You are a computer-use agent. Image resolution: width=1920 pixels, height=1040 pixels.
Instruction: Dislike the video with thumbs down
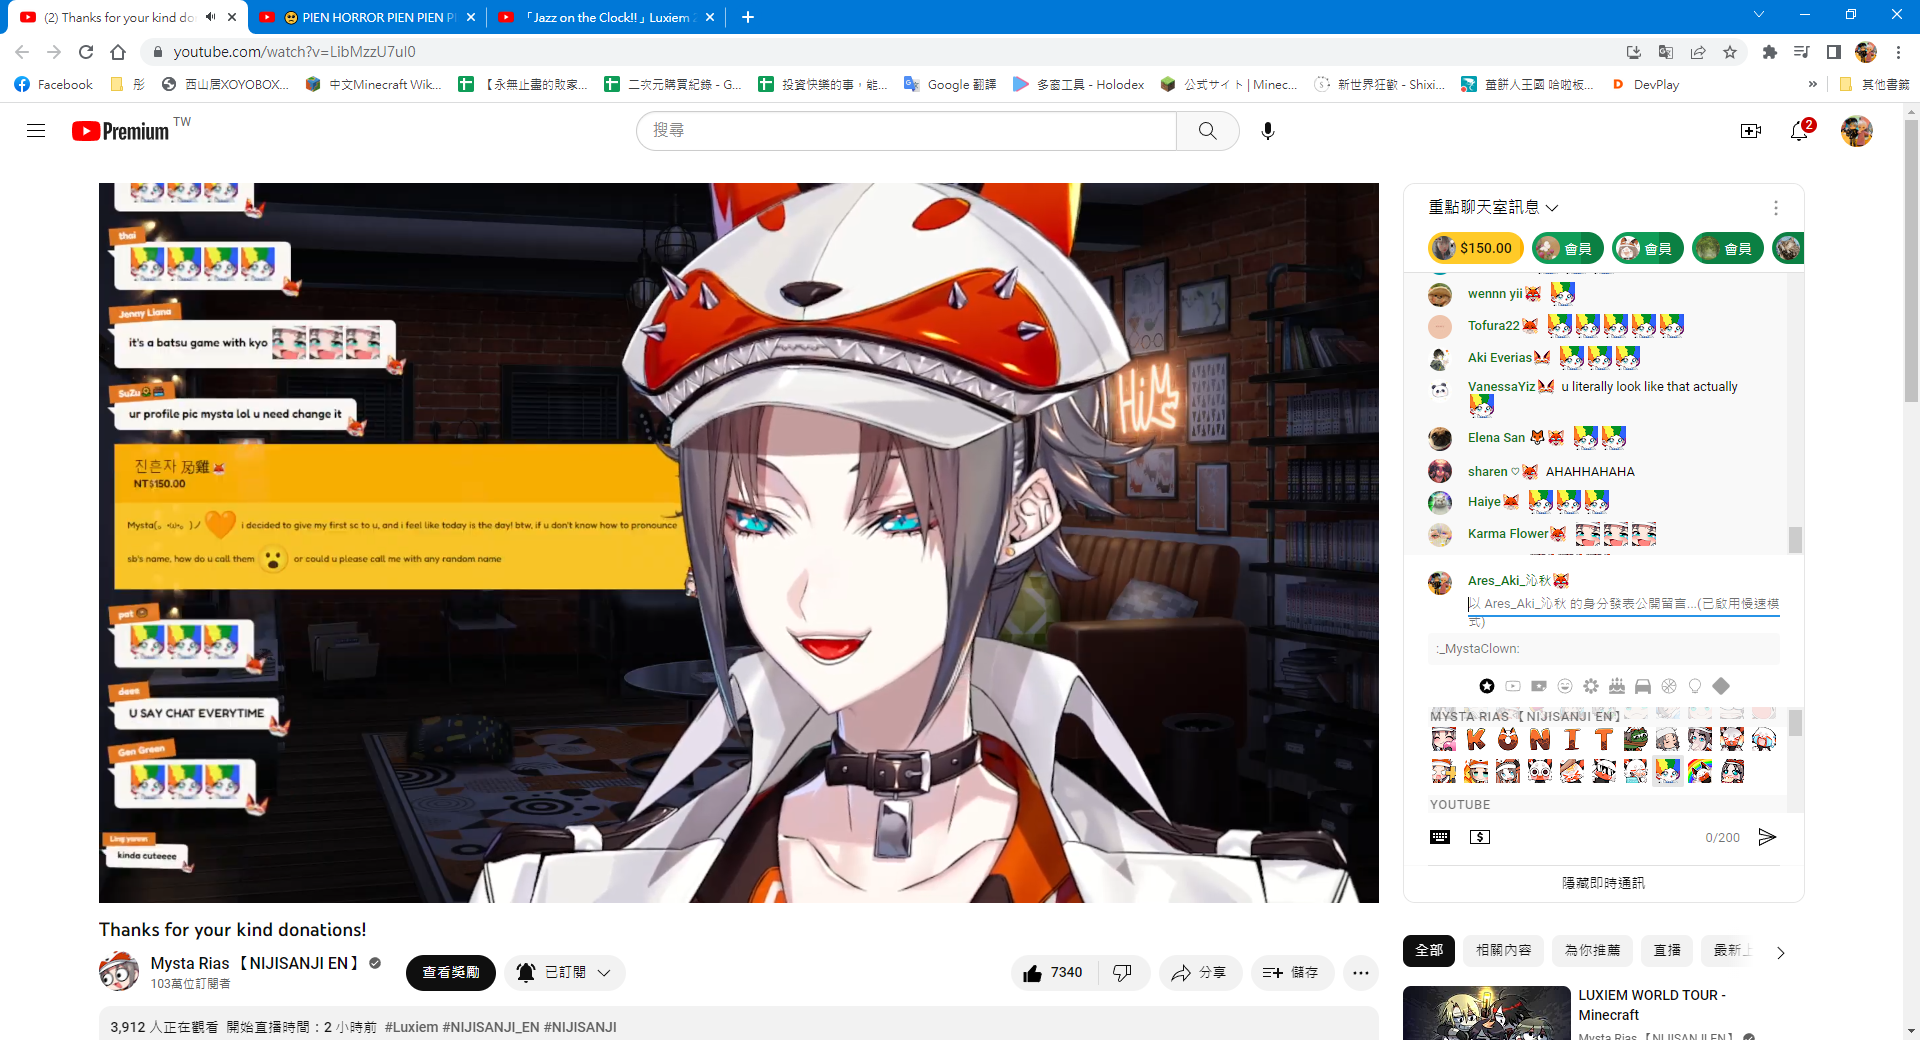pos(1123,973)
